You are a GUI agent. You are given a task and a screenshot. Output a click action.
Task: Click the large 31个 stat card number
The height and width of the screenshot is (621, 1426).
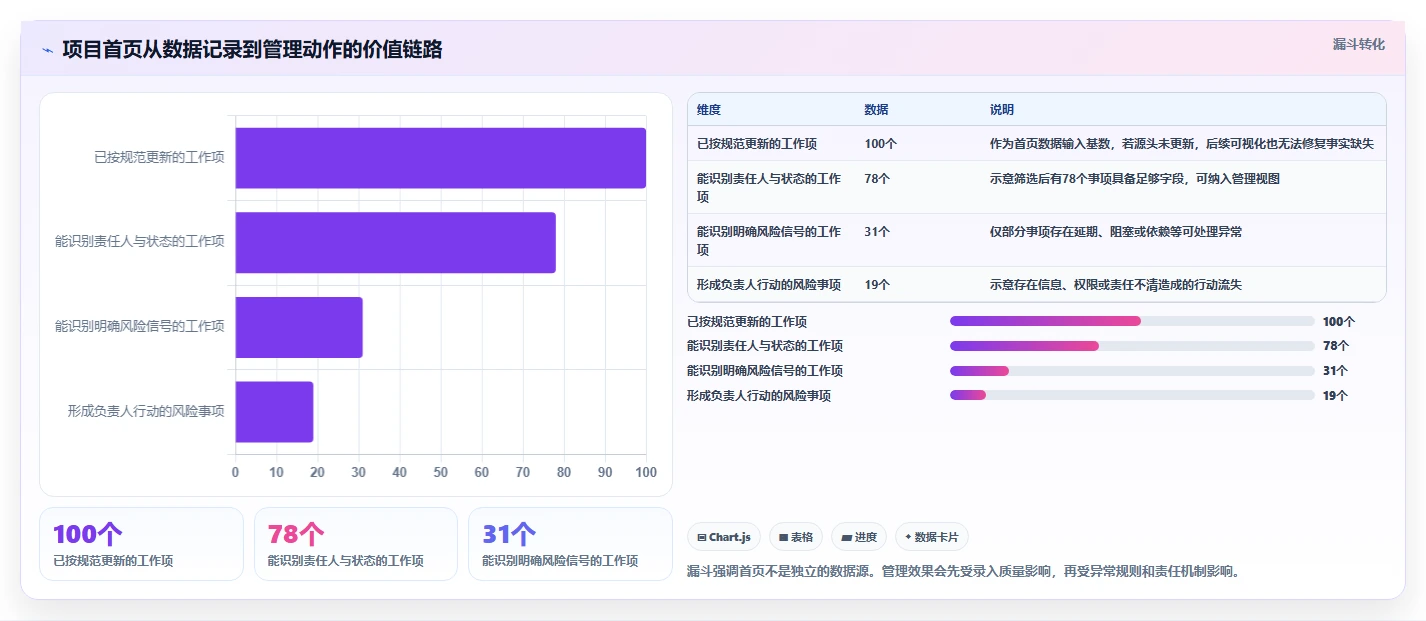509,534
